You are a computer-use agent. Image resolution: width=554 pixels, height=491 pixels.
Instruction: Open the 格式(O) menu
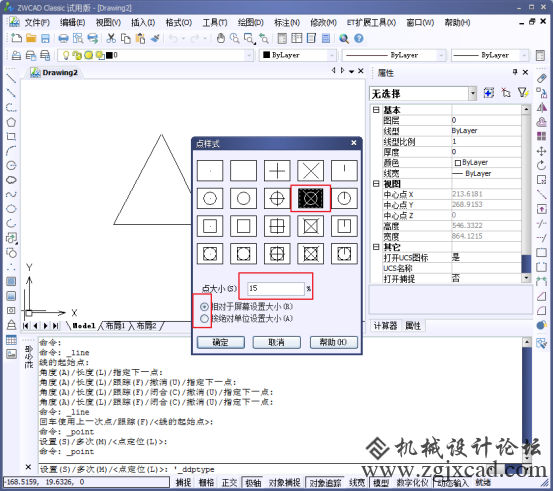[x=179, y=23]
